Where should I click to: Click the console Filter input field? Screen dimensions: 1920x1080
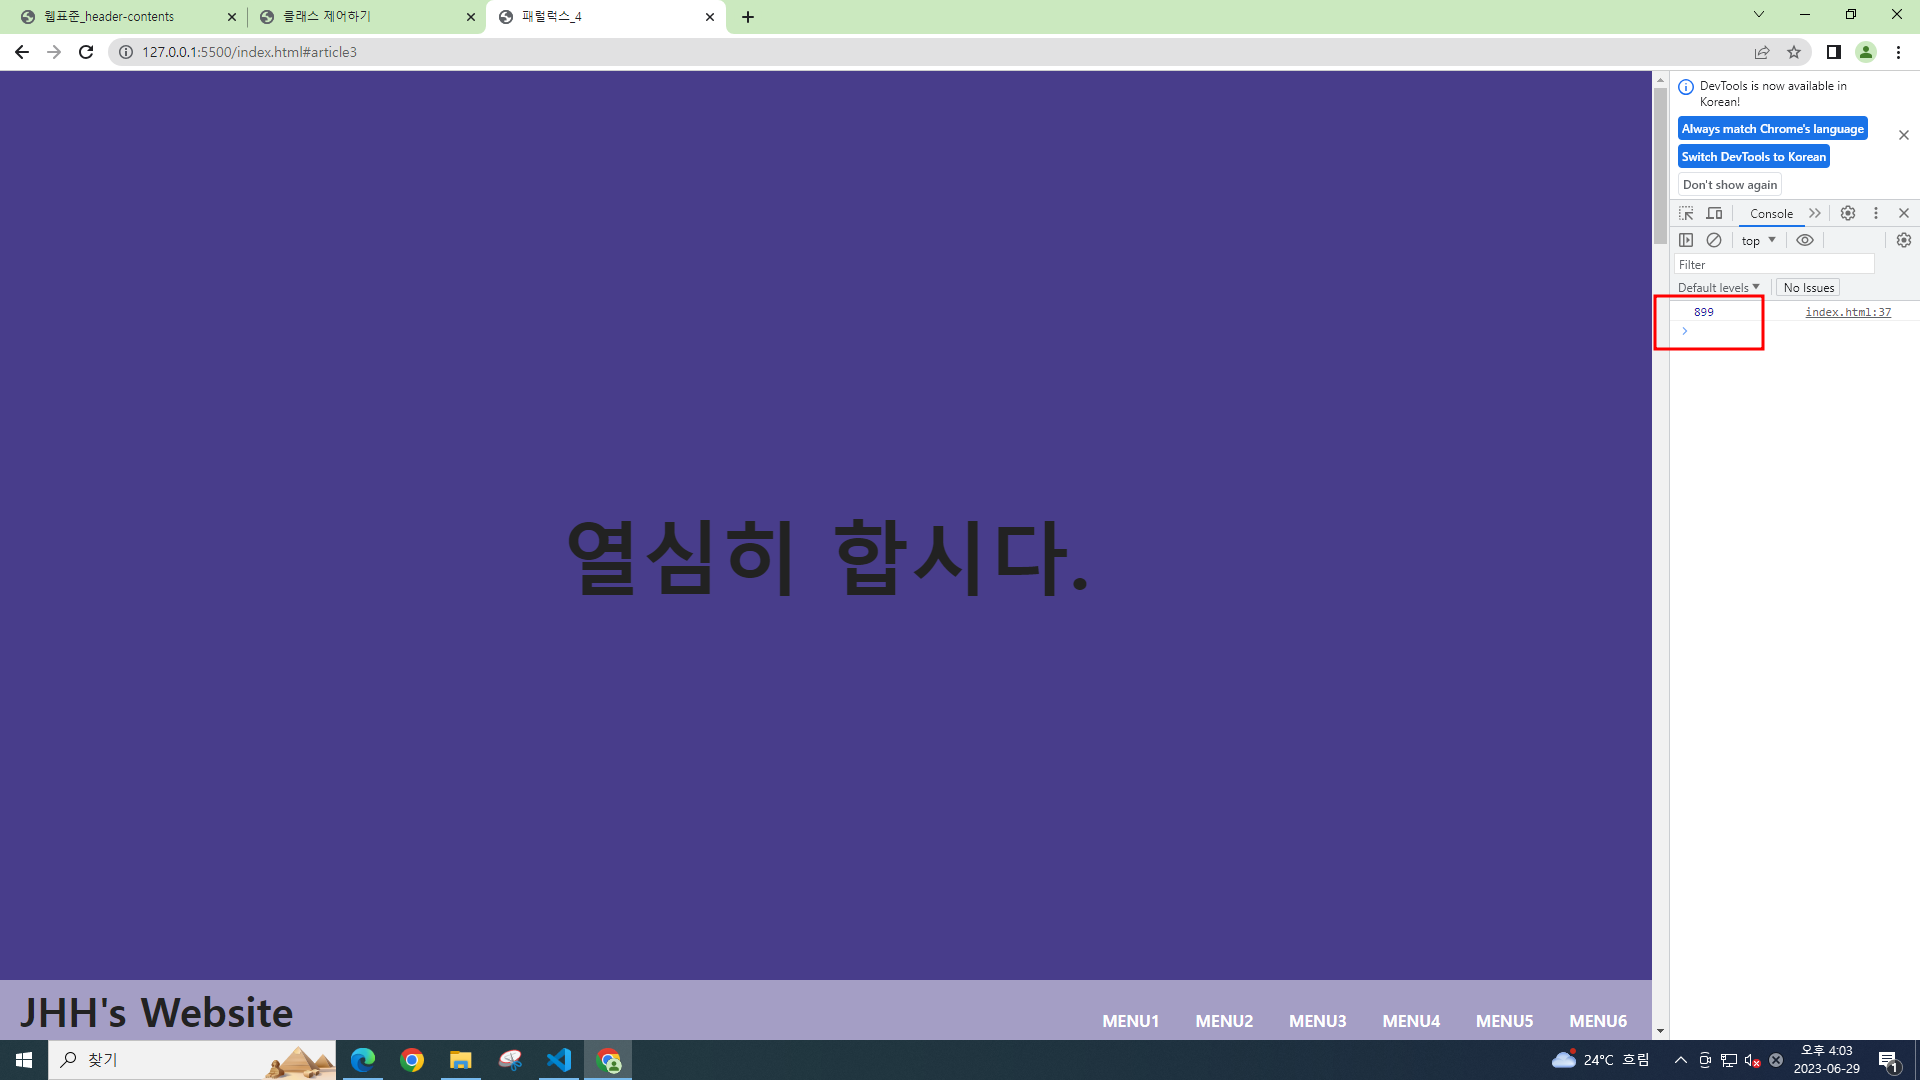tap(1773, 264)
